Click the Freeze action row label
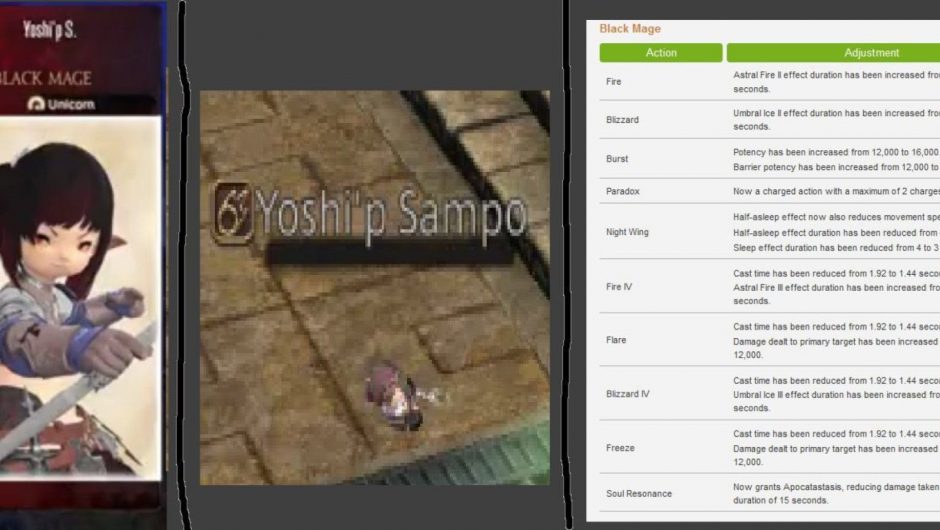This screenshot has width=940, height=530. (620, 448)
